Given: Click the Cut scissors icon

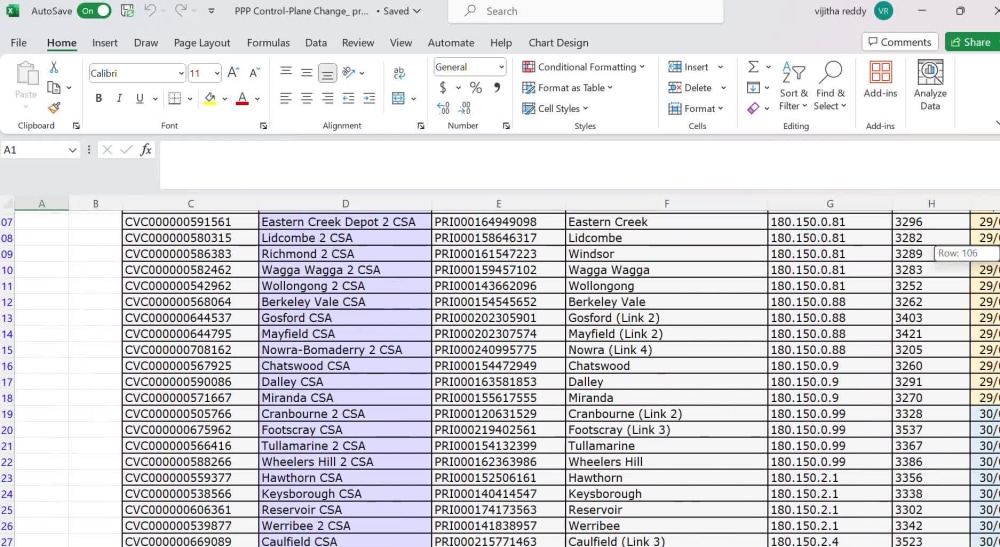Looking at the screenshot, I should pos(54,68).
